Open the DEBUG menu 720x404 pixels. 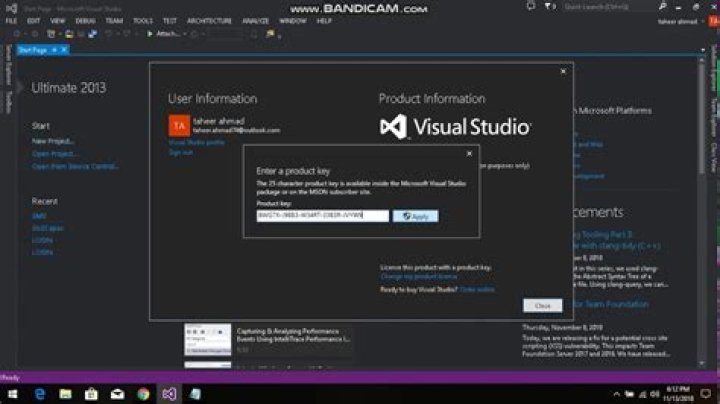pos(85,21)
